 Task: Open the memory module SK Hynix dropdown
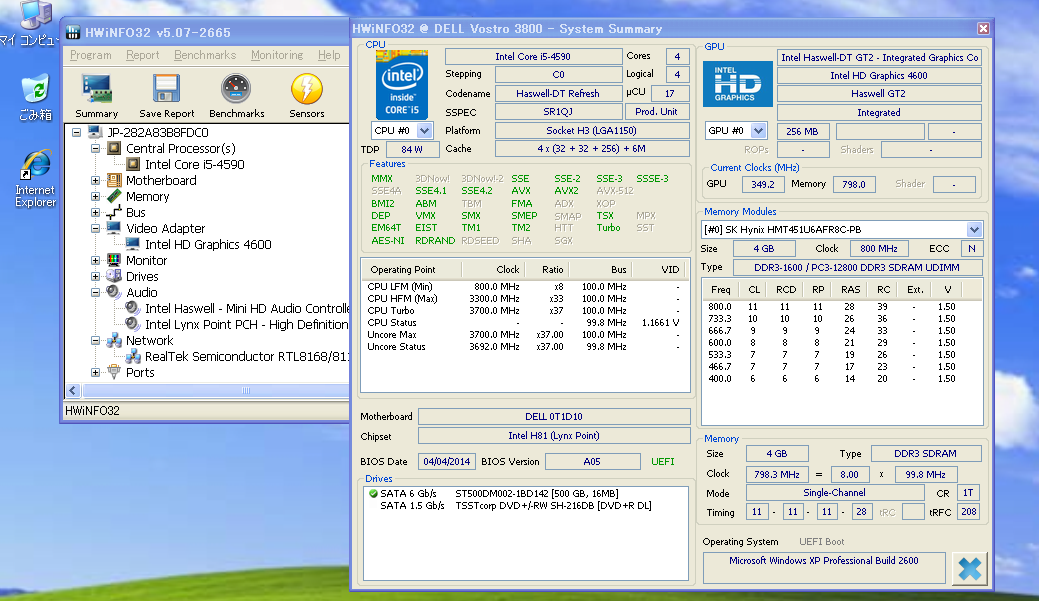tap(973, 229)
